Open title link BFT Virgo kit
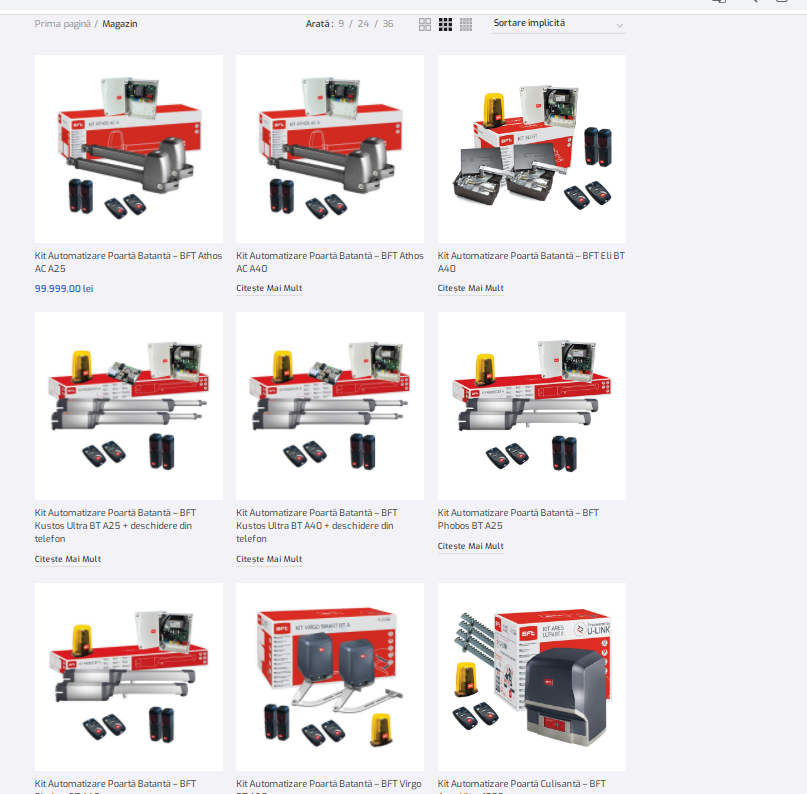Screen dimensions: 807x794 coord(329,785)
